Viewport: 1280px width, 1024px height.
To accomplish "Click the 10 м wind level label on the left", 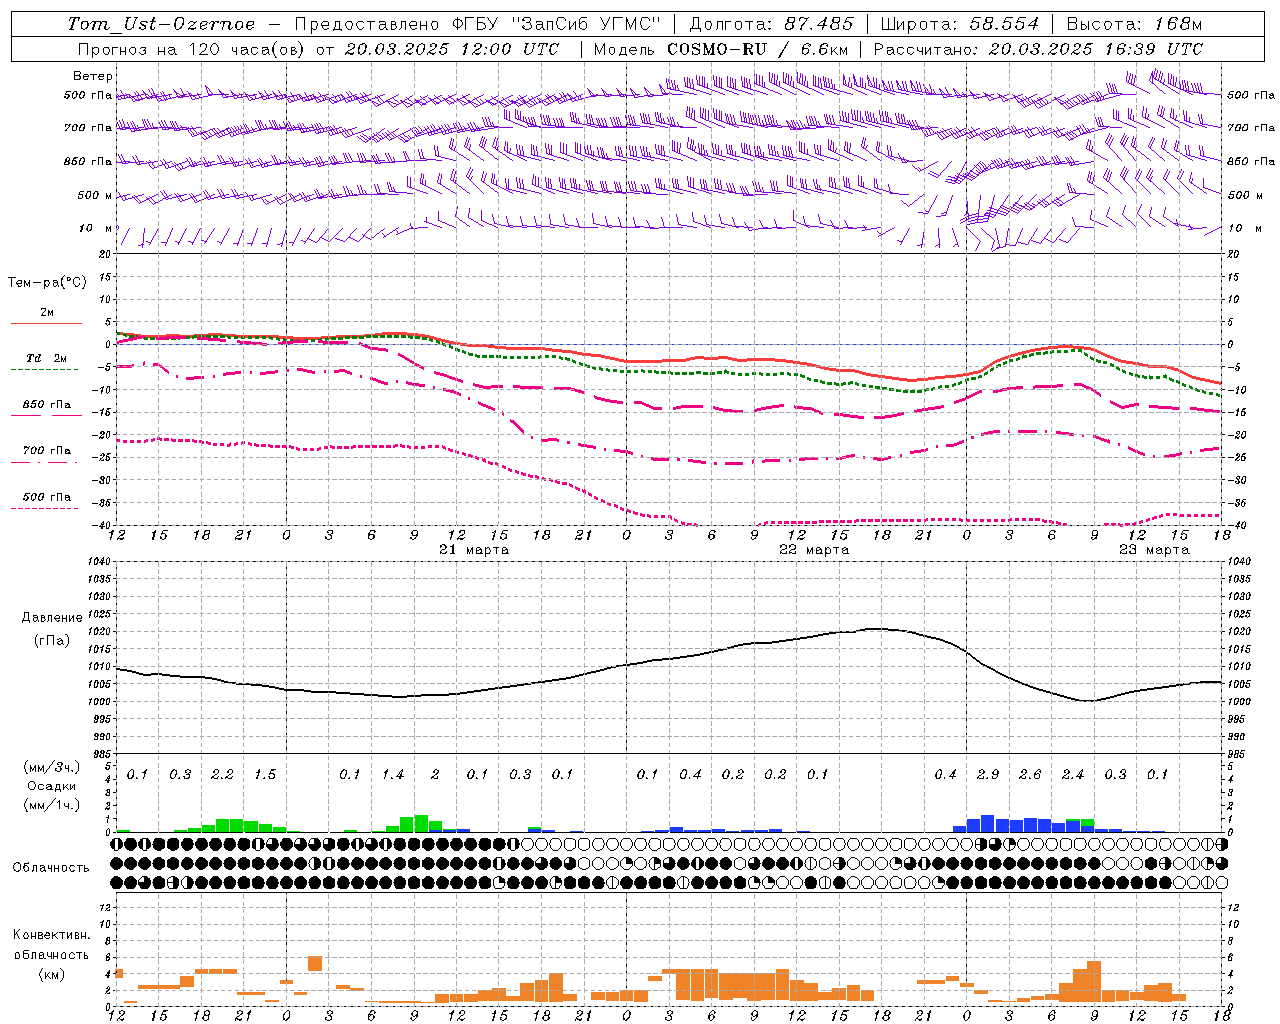I will click(96, 229).
